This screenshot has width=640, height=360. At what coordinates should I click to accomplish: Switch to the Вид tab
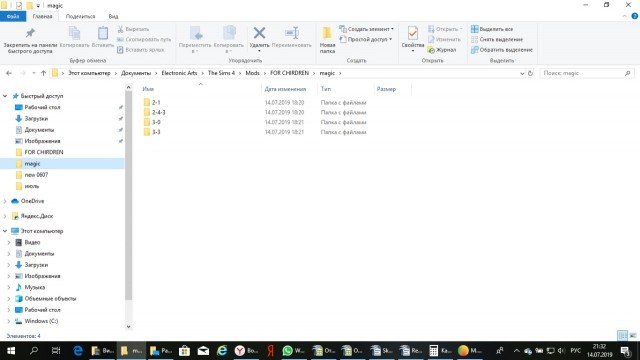click(113, 16)
